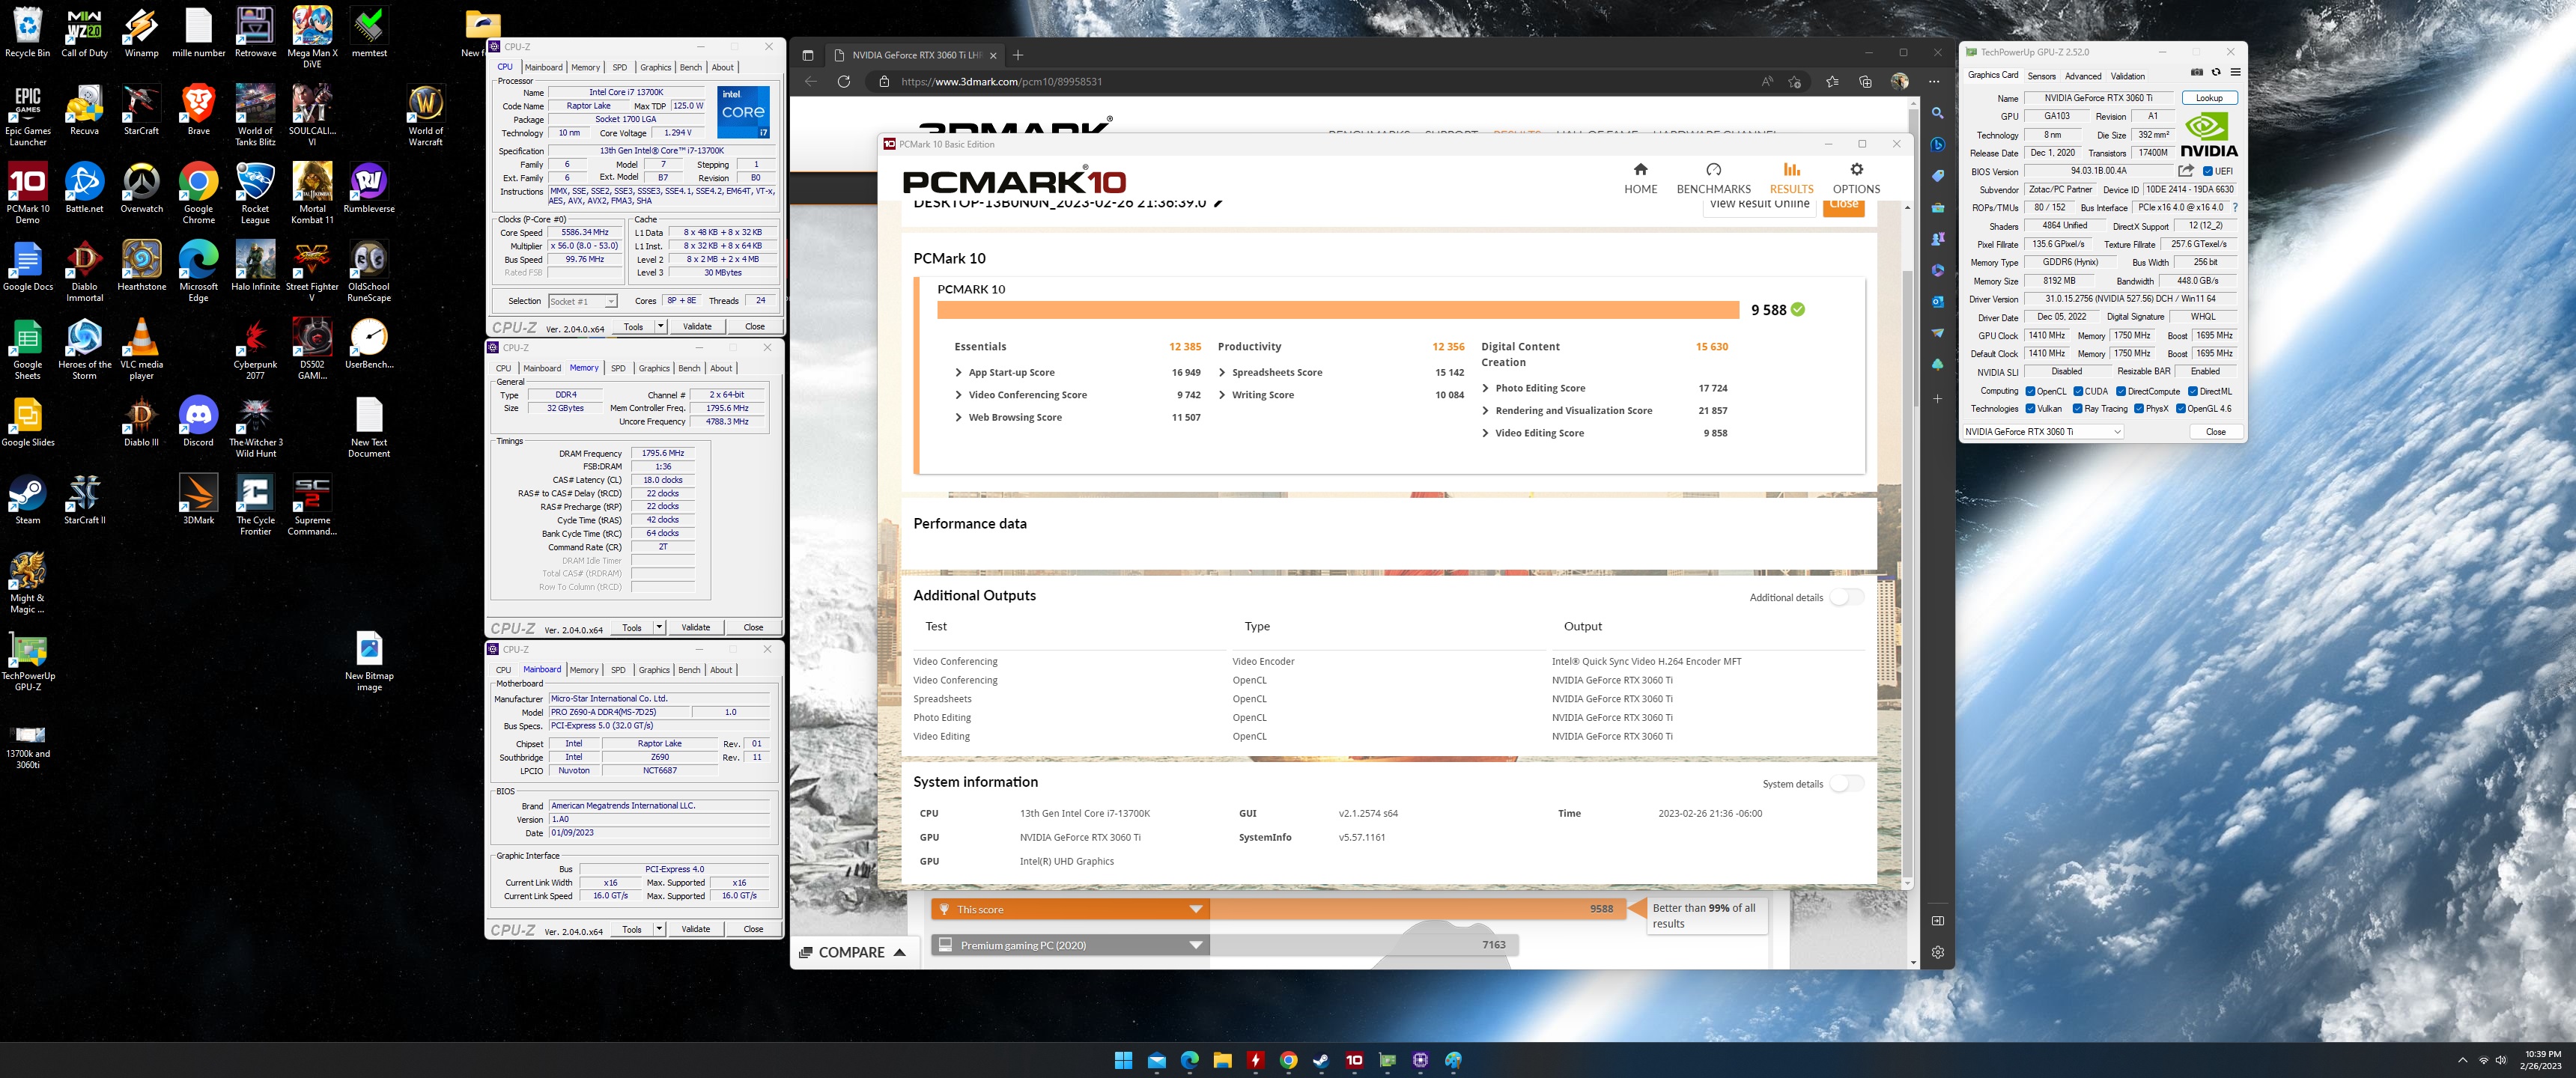Switch to the Advanced tab in GPU-Z
The width and height of the screenshot is (2576, 1078).
point(2083,76)
